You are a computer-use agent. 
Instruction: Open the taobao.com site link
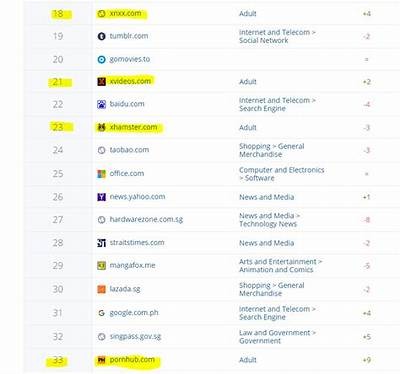point(129,150)
